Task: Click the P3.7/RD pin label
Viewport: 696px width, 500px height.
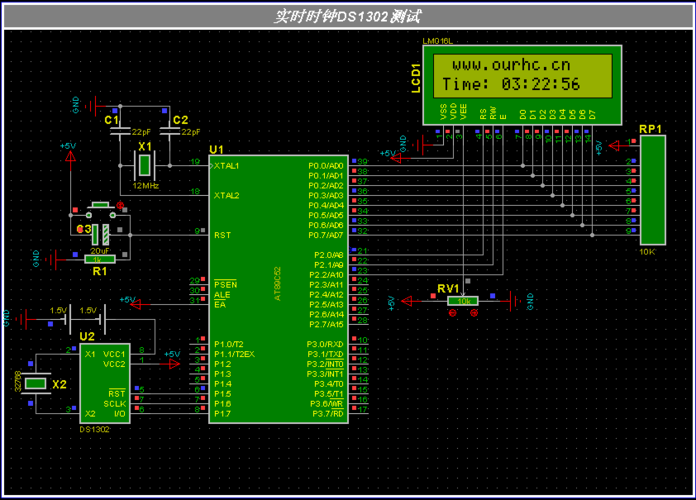Action: point(328,414)
